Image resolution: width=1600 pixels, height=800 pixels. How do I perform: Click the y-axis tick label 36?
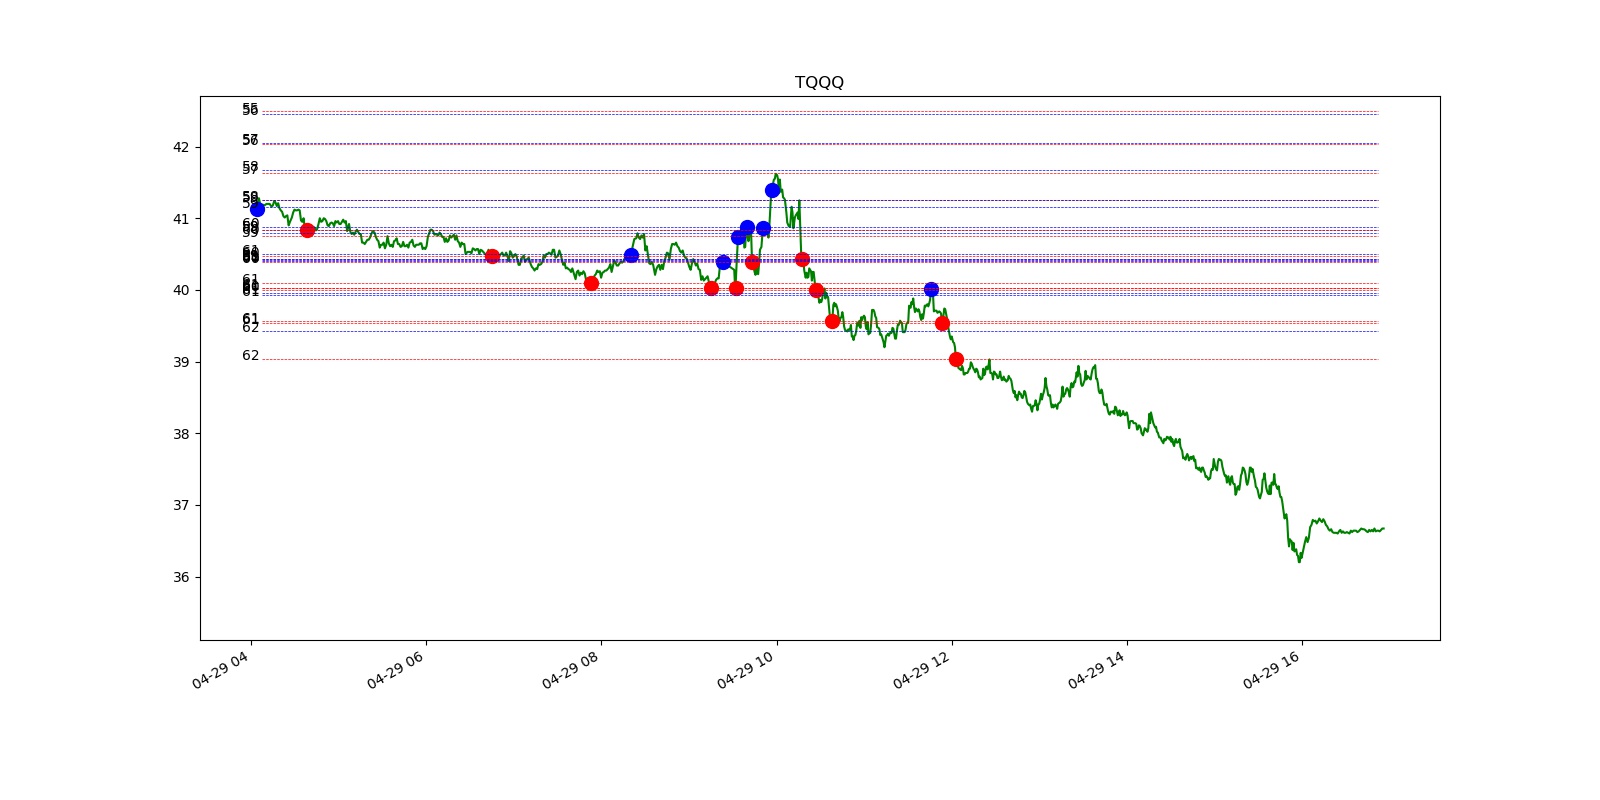[181, 577]
